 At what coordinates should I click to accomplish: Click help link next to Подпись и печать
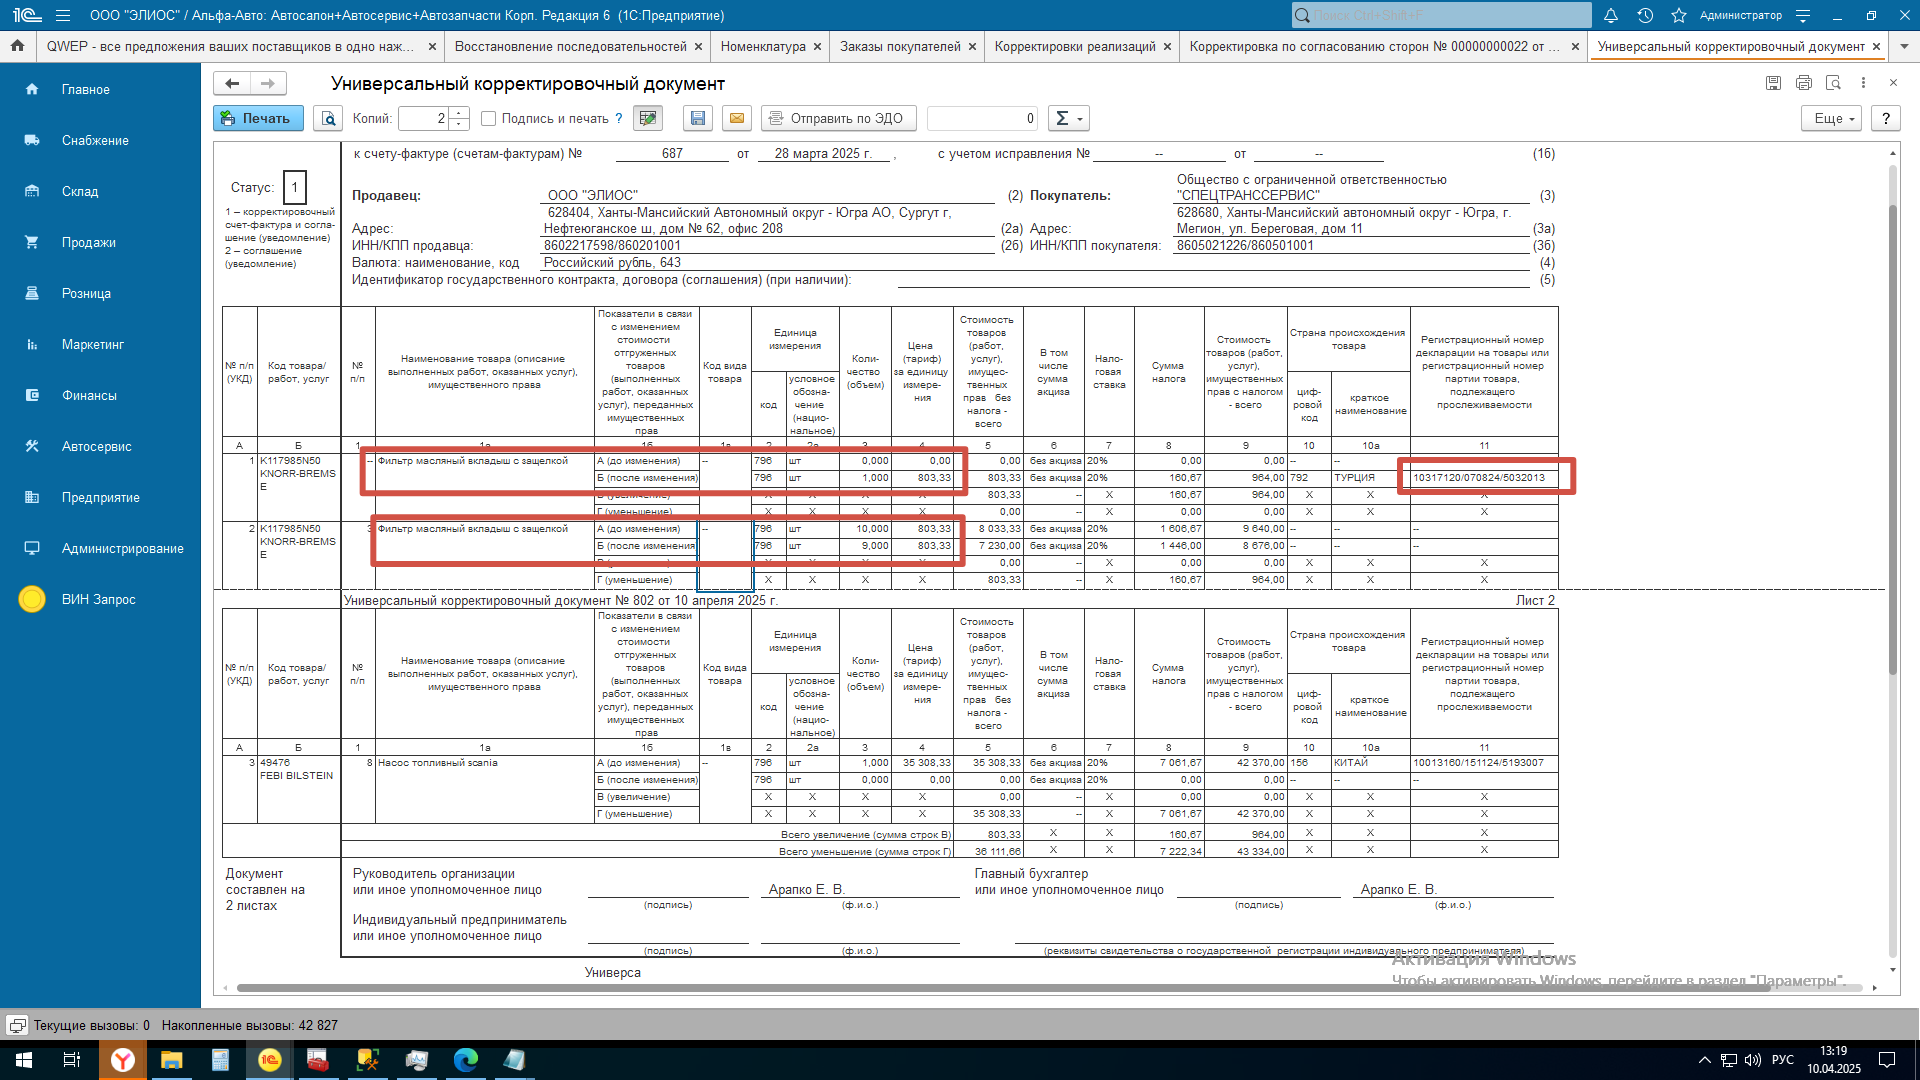pos(618,118)
